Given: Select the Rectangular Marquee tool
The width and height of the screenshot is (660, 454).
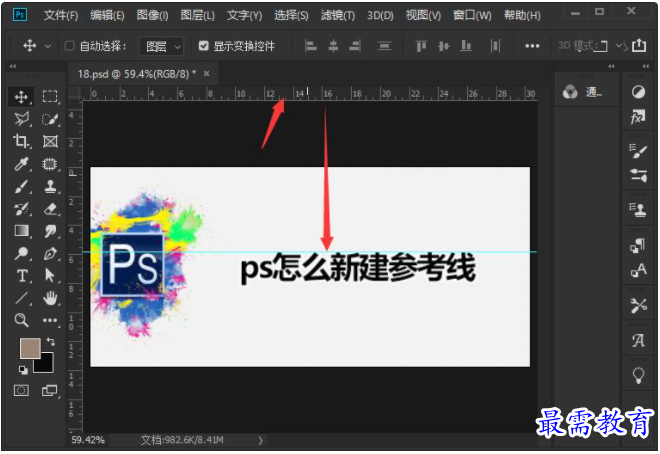Looking at the screenshot, I should (x=50, y=97).
